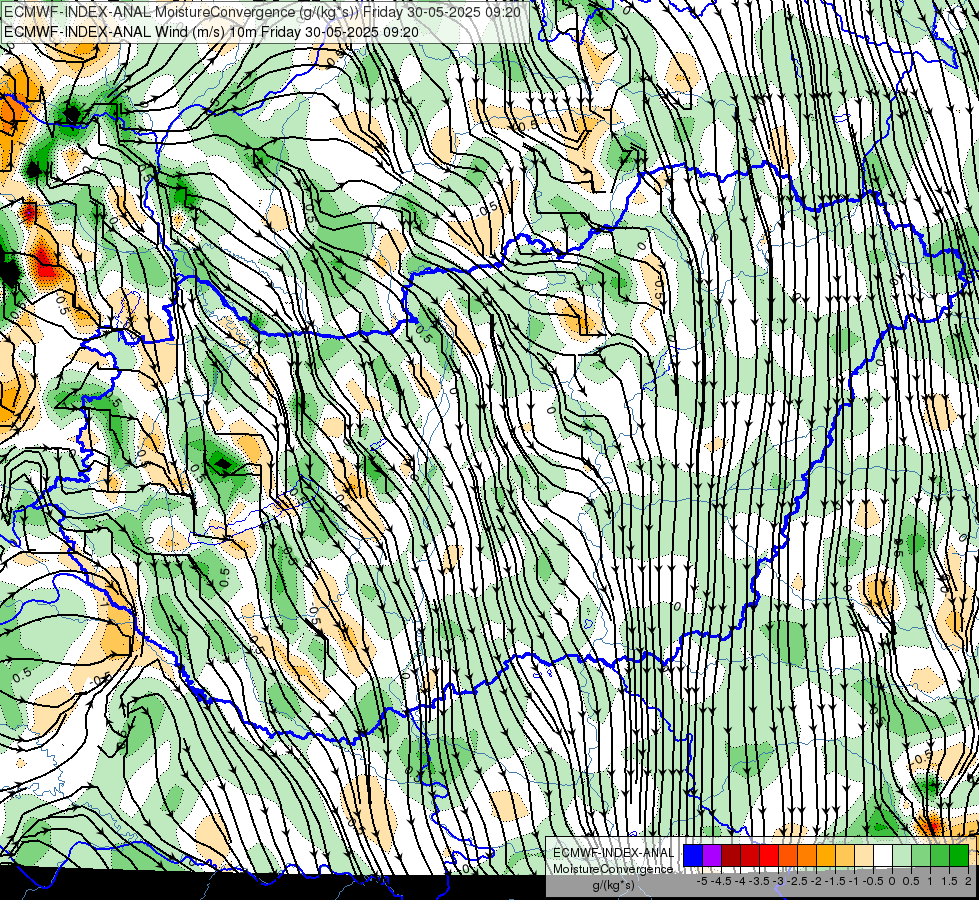Click the 1.5 legend scale value

coord(949,881)
